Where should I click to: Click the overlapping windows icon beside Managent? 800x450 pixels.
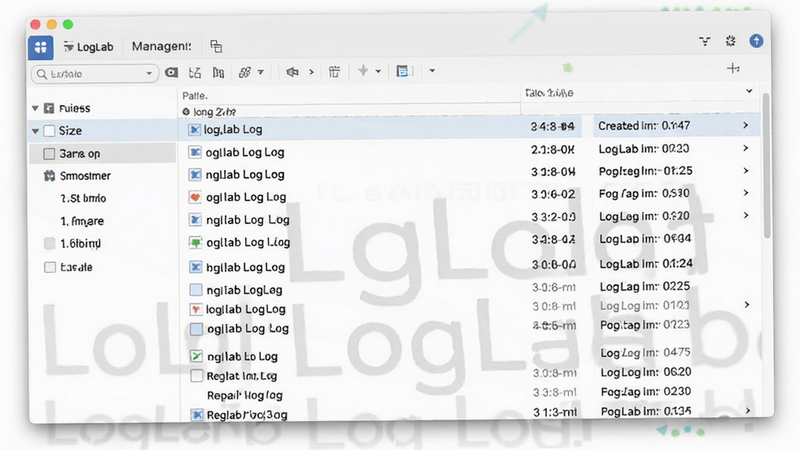[216, 46]
